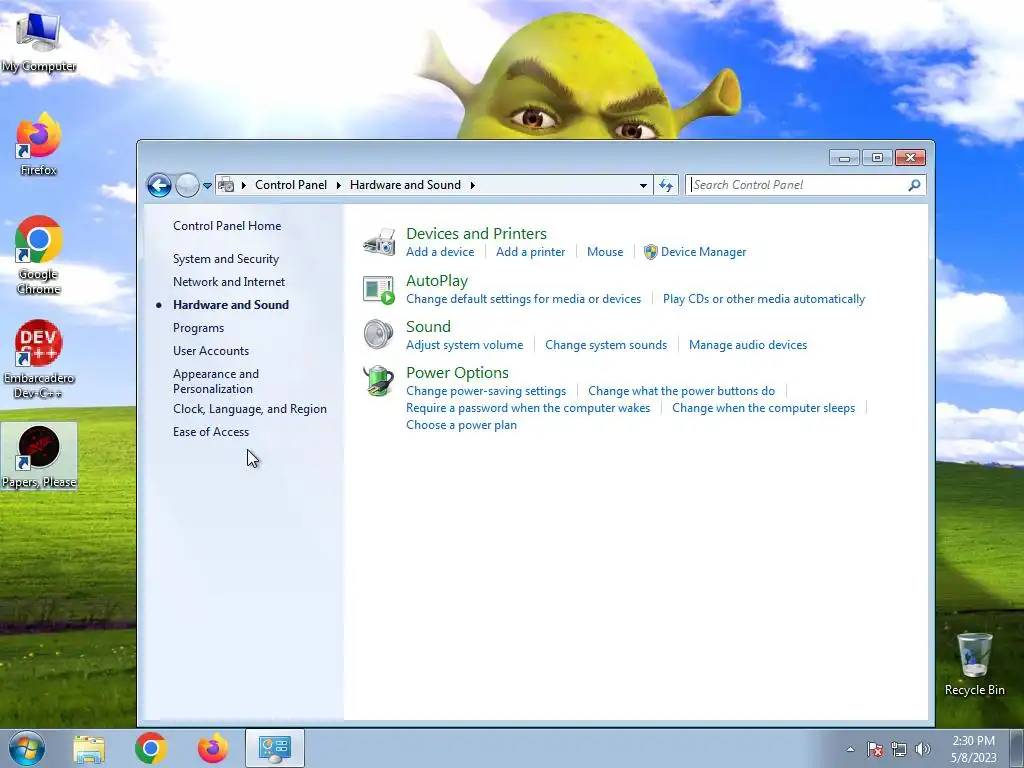Open Programs category in sidebar
The image size is (1024, 768).
(199, 328)
